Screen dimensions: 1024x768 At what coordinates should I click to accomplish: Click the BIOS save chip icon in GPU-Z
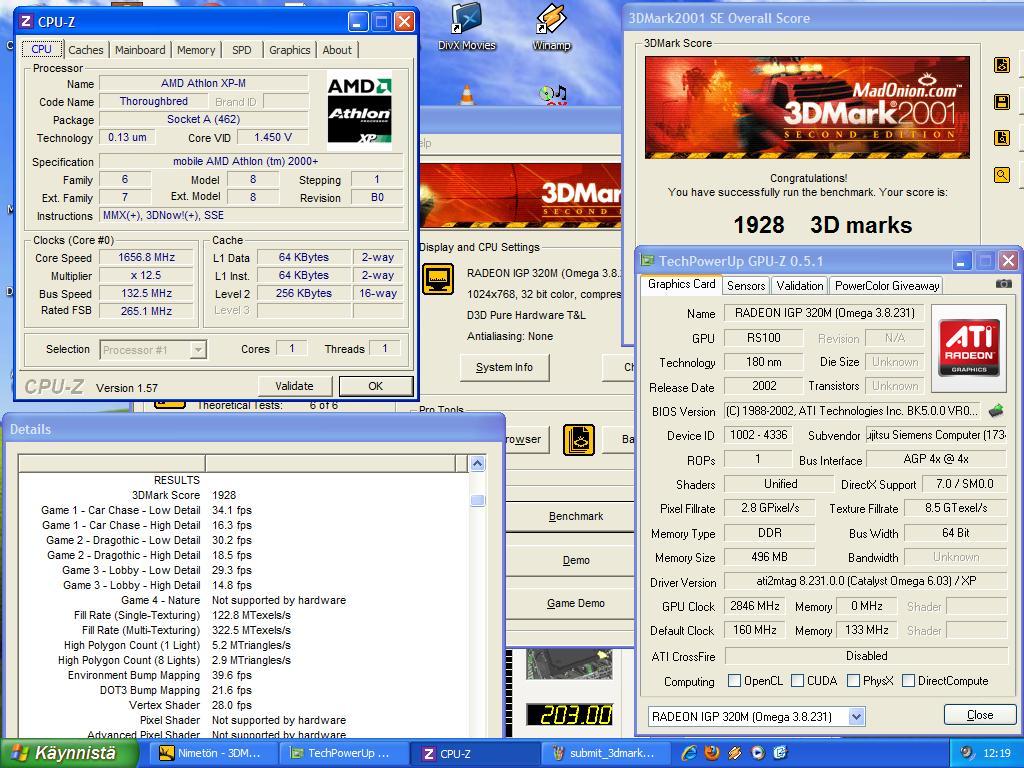(996, 411)
